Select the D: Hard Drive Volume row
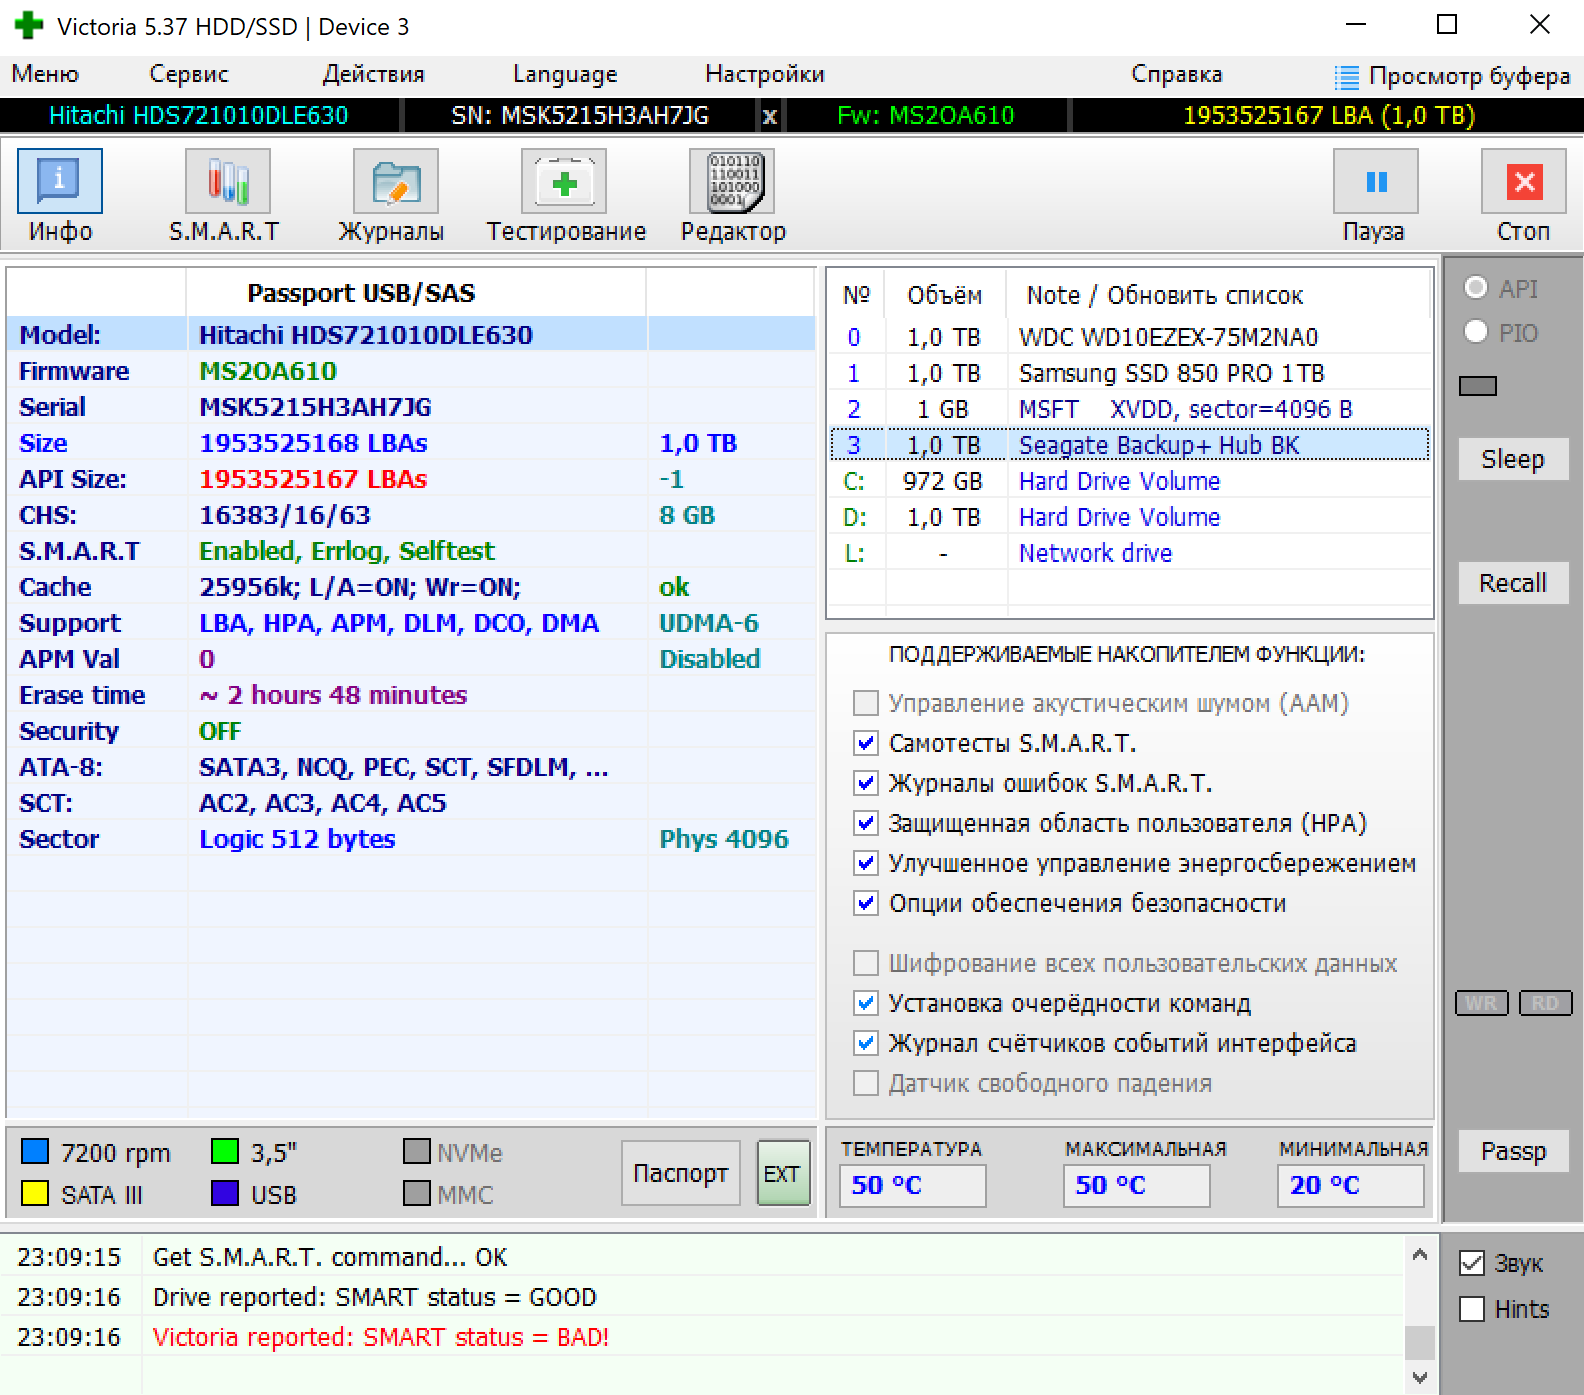Screen dimensions: 1584x1395 pos(1130,517)
